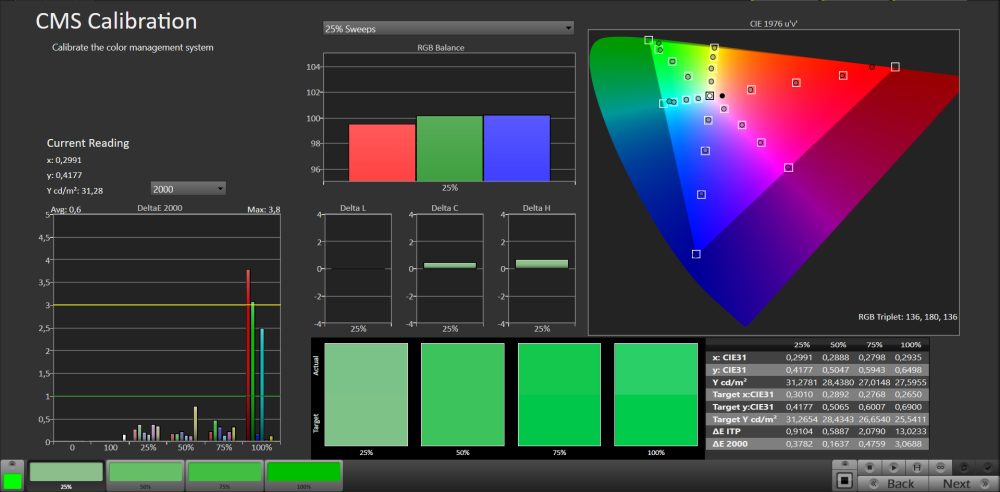Click the 25% Actual/Target comparison swatch

[366, 394]
